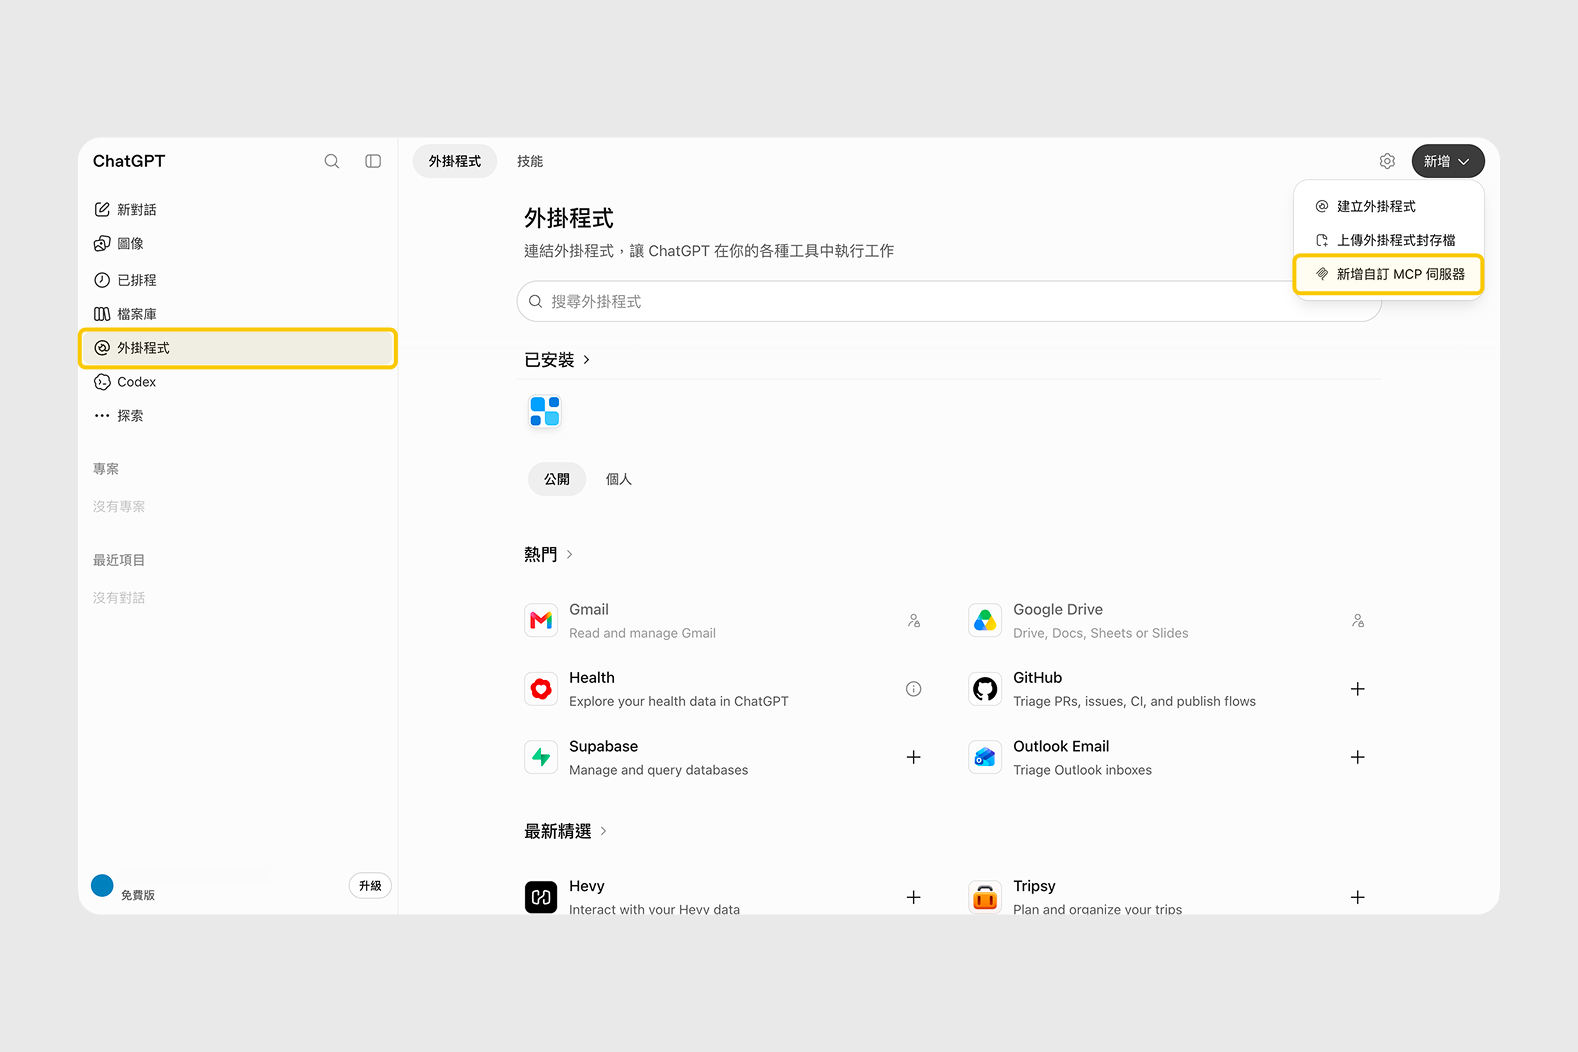This screenshot has height=1052, width=1578.
Task: Open the installed plugin blue squares icon
Action: click(x=545, y=411)
